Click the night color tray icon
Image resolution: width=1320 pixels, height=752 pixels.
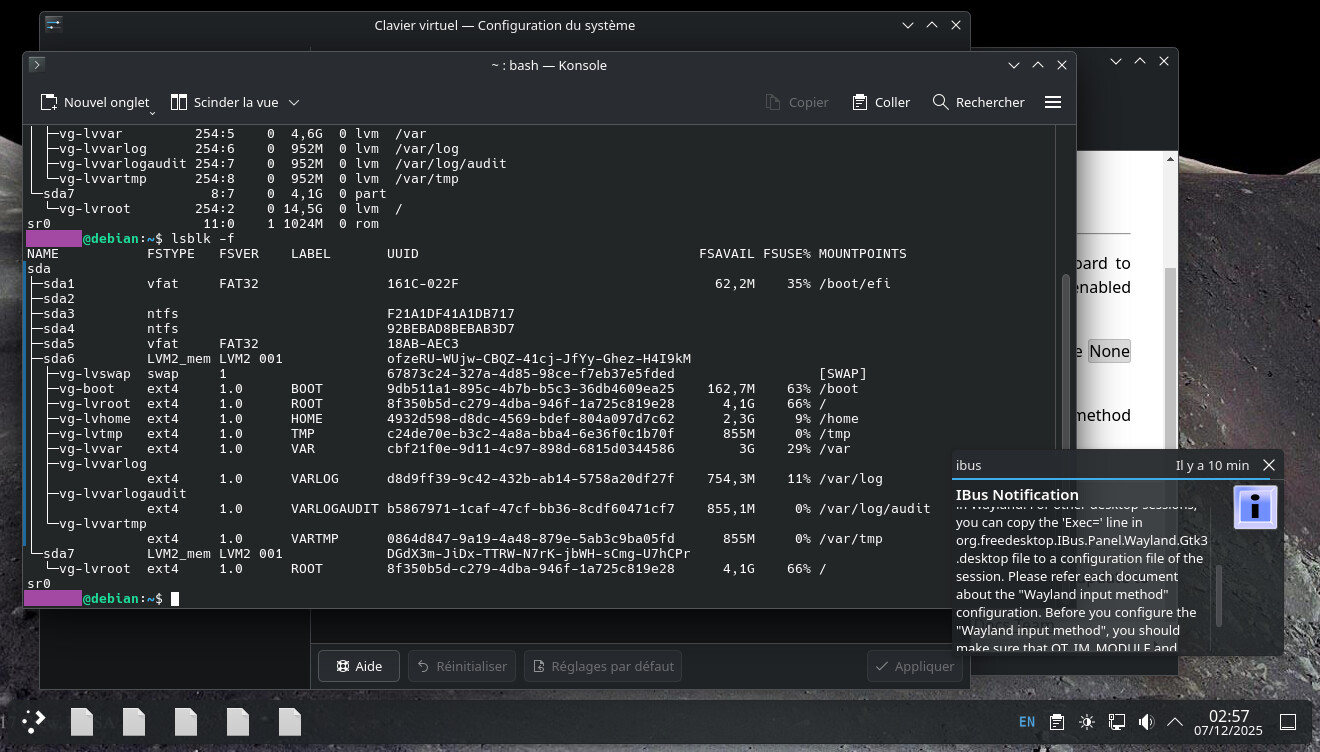tap(1086, 721)
